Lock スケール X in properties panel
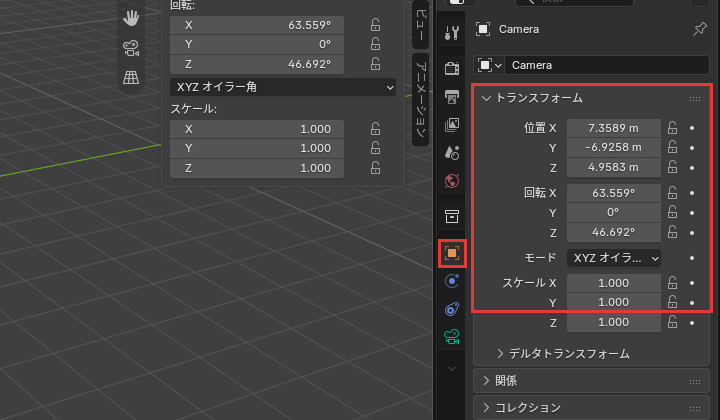The height and width of the screenshot is (420, 720). pyautogui.click(x=672, y=283)
